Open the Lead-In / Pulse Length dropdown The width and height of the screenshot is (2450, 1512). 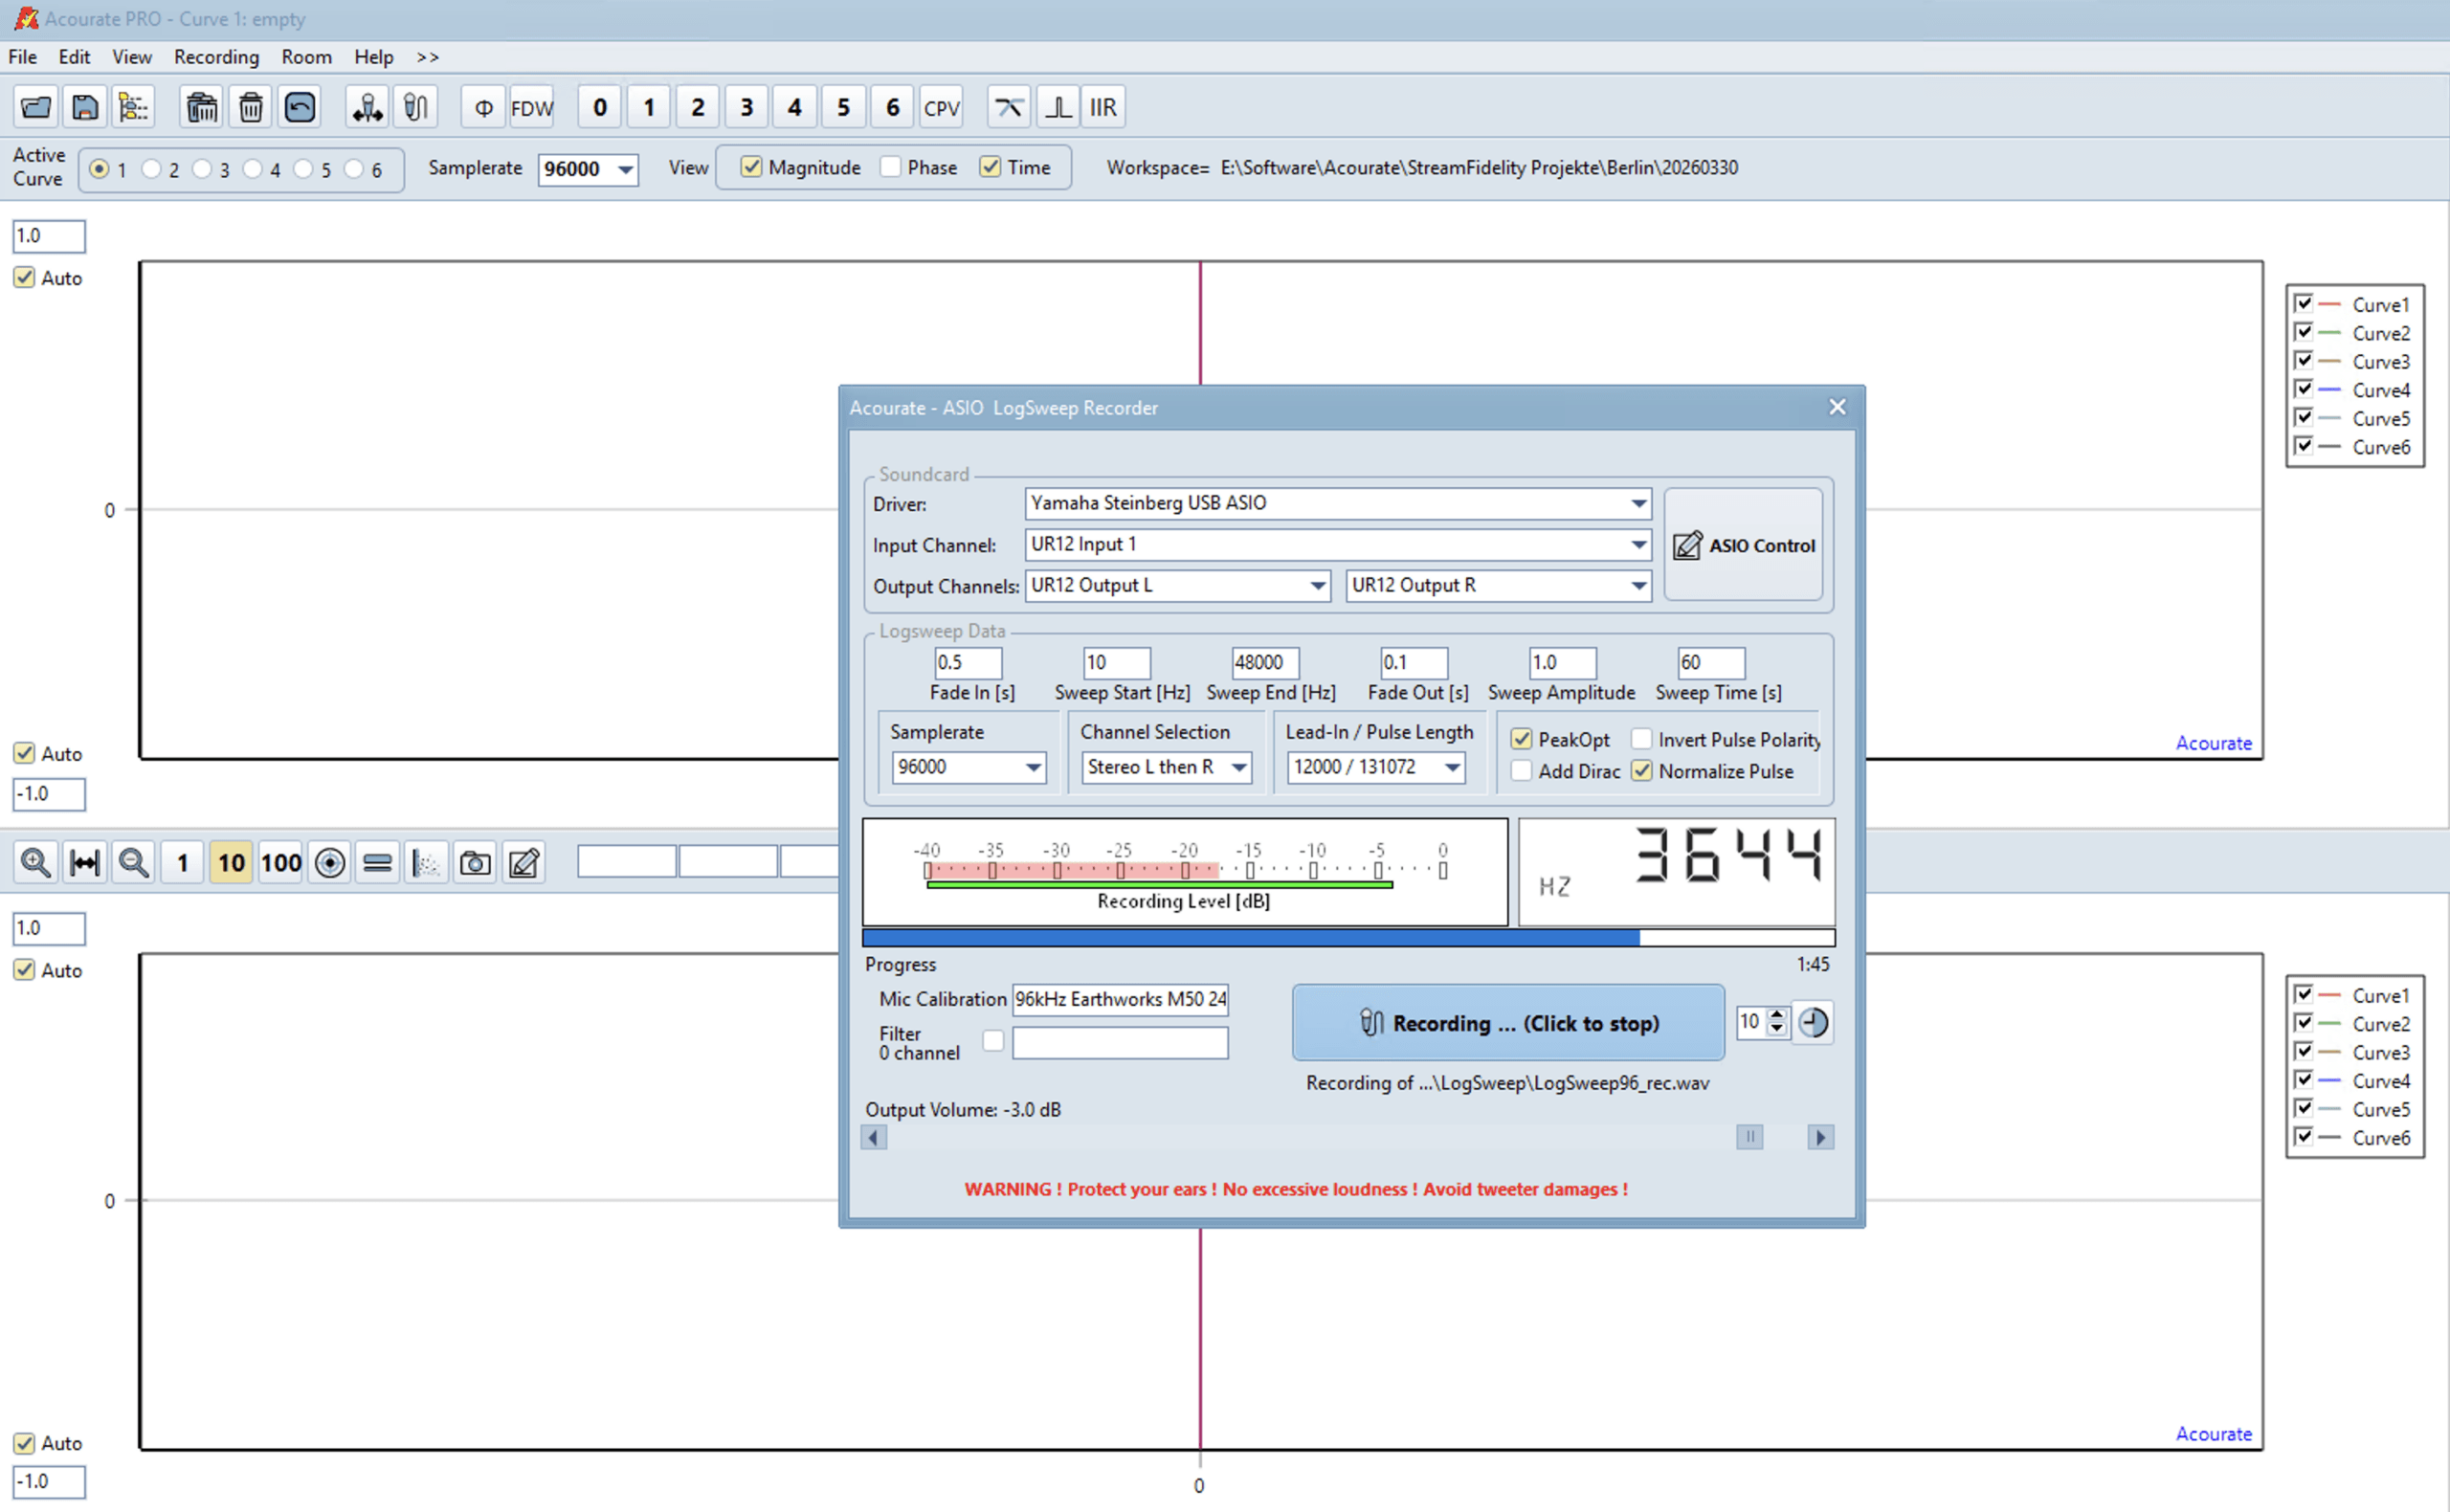1452,767
